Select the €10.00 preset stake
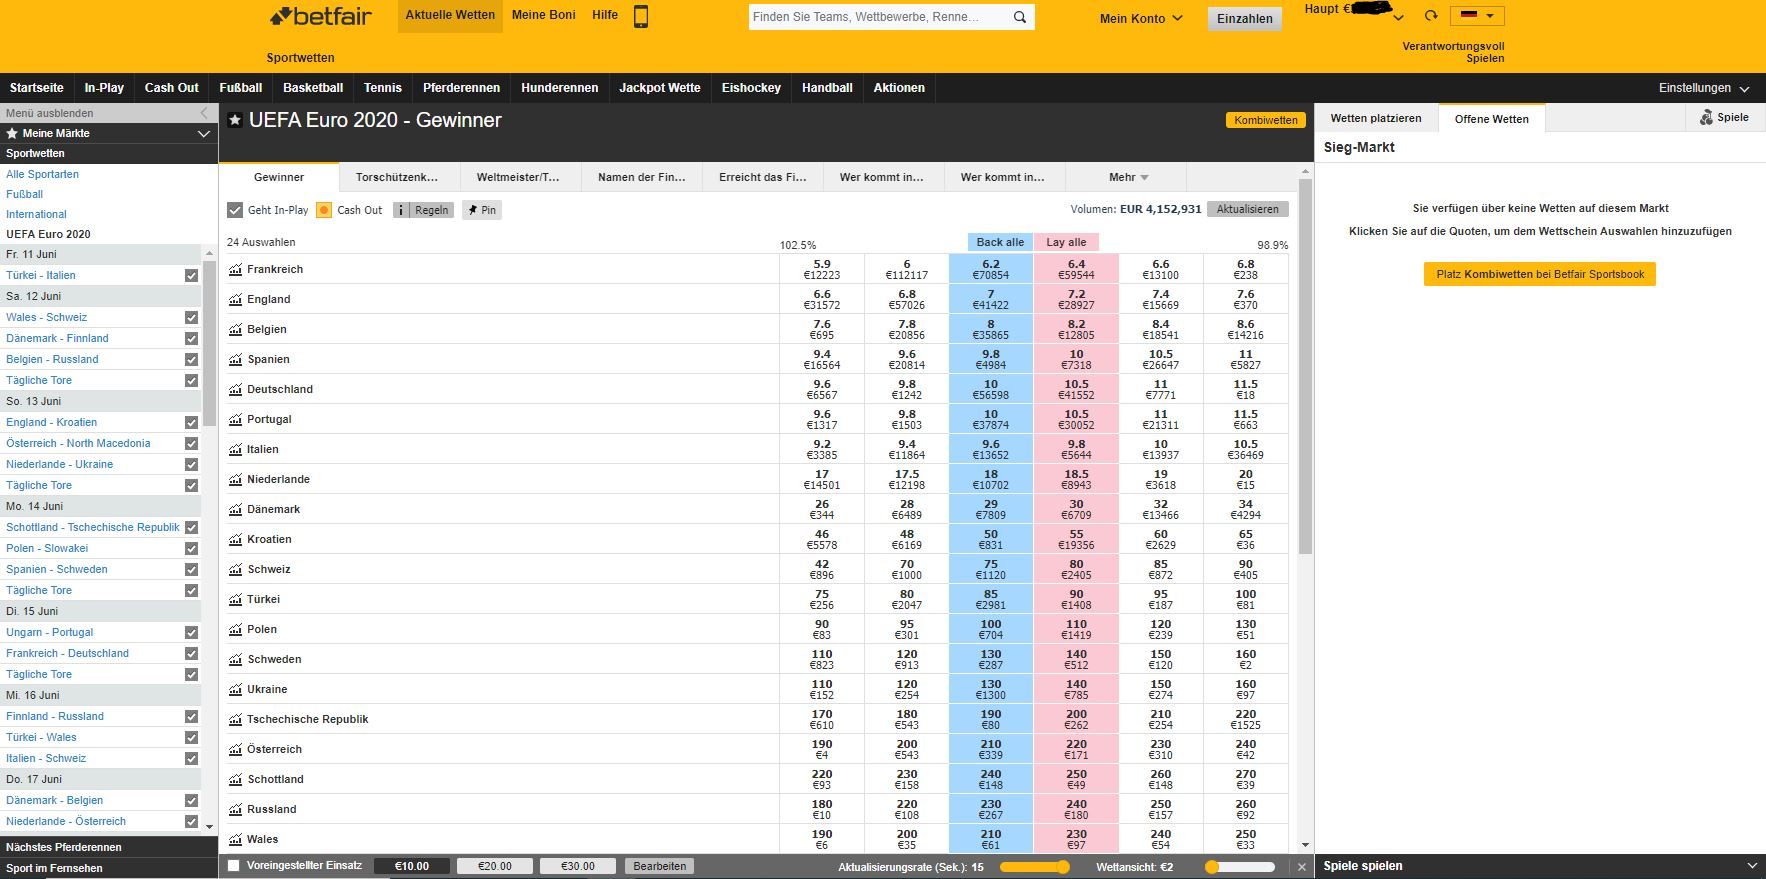 411,866
